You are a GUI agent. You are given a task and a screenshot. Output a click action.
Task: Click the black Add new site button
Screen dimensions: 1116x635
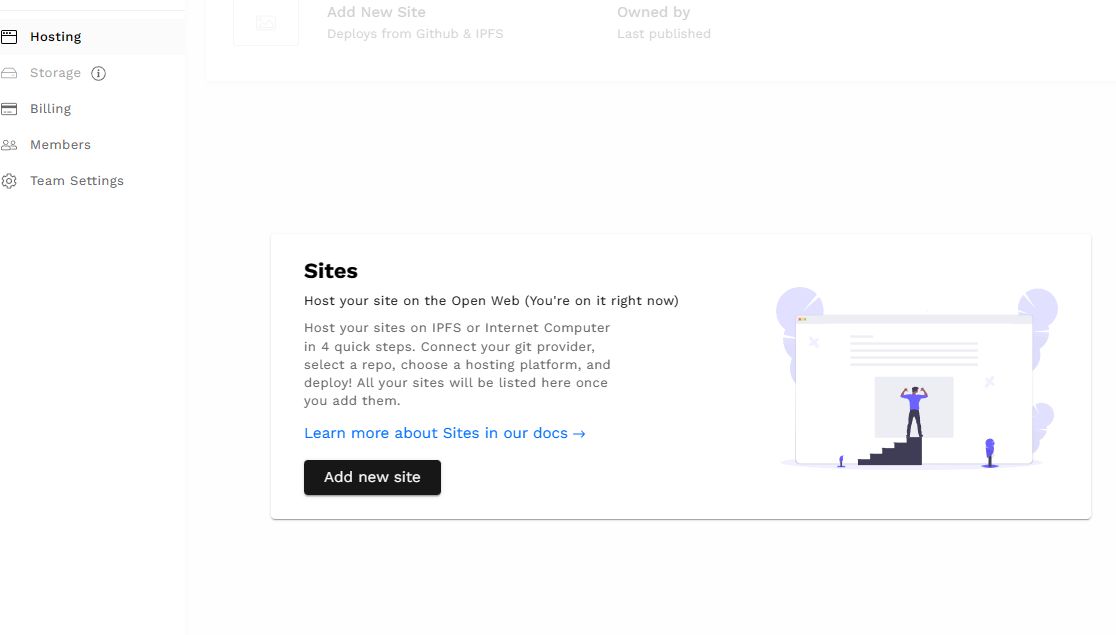[x=372, y=477]
